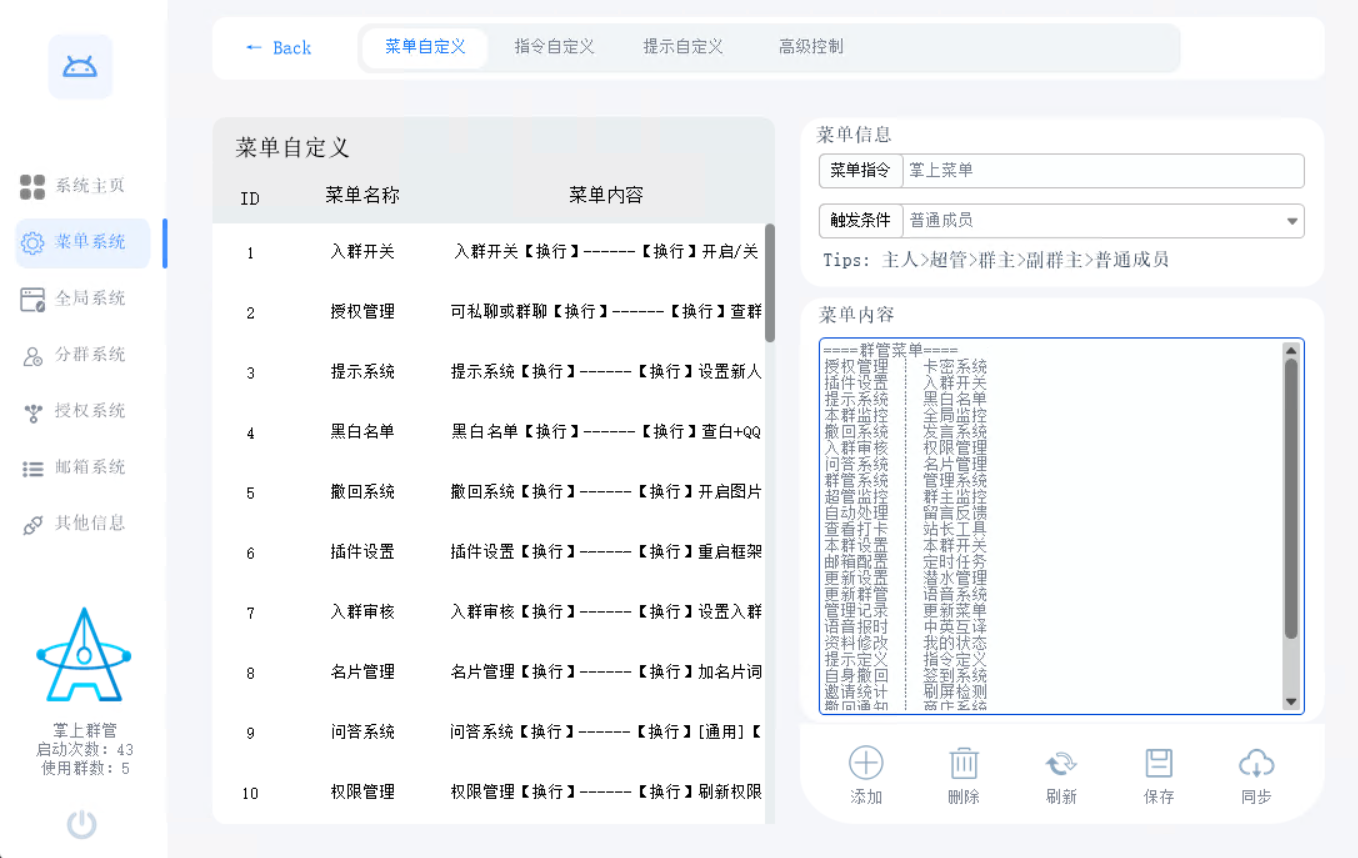The image size is (1358, 858).
Task: Select the 提示系统 row name
Action: (x=362, y=372)
